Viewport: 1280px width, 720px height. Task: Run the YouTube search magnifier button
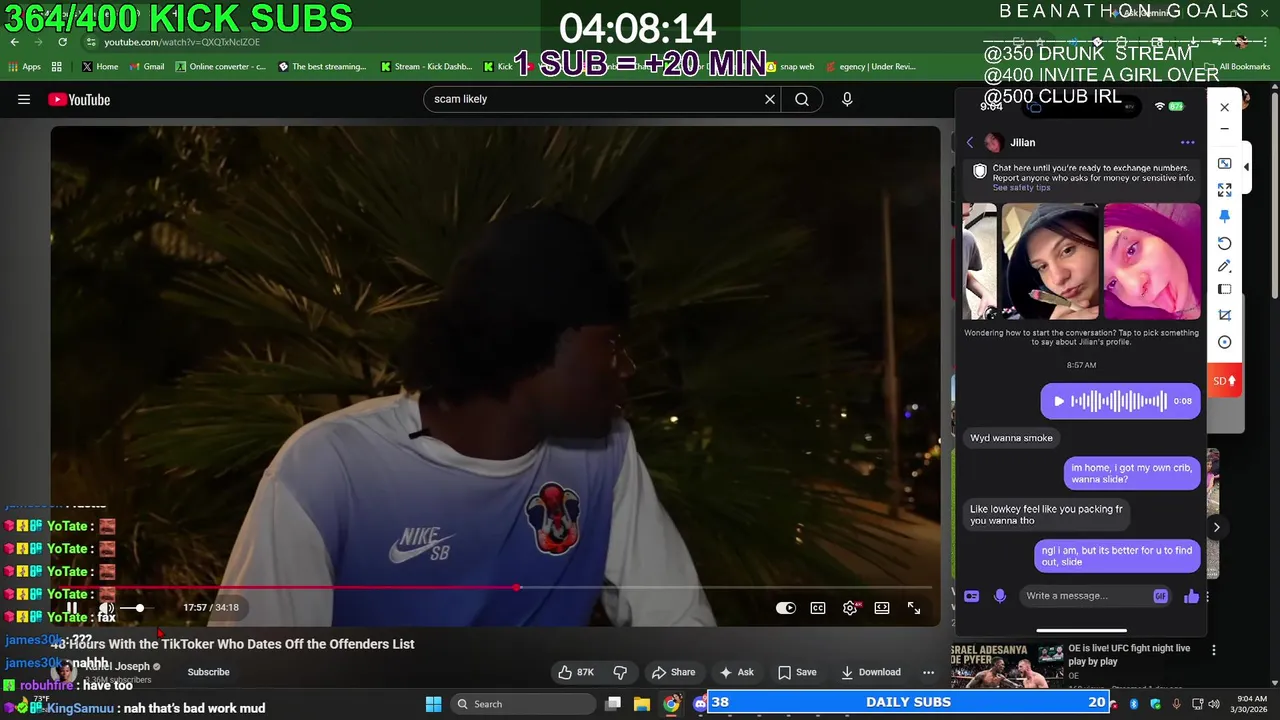point(802,99)
